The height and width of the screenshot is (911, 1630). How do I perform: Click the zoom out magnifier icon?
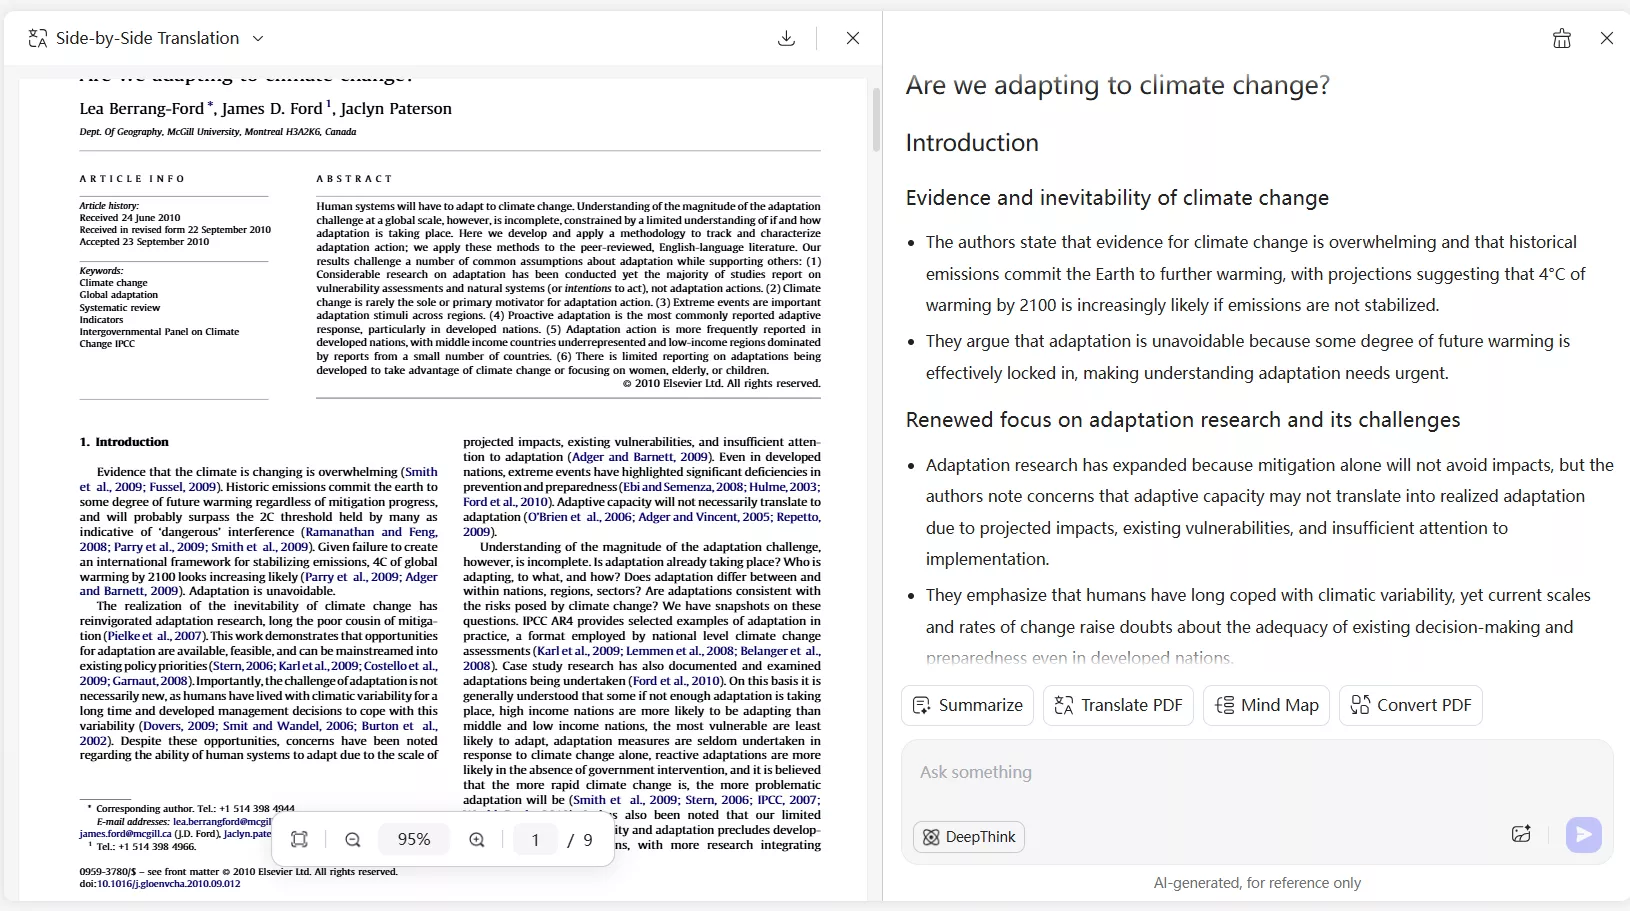coord(353,840)
